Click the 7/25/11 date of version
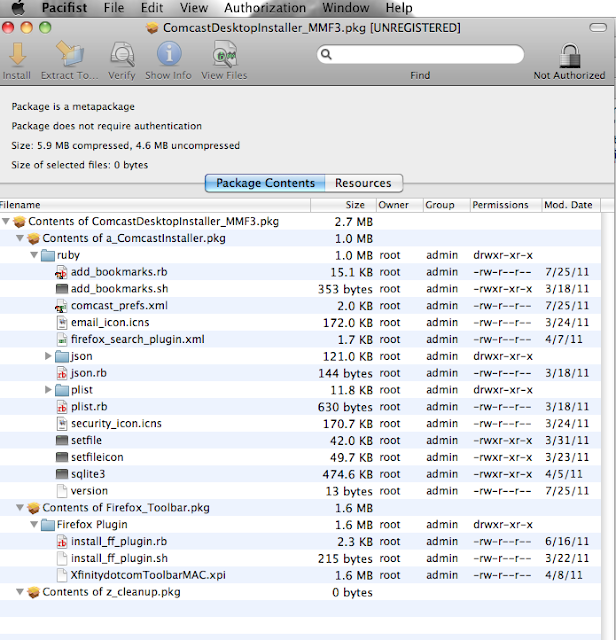The width and height of the screenshot is (616, 640). coord(567,491)
